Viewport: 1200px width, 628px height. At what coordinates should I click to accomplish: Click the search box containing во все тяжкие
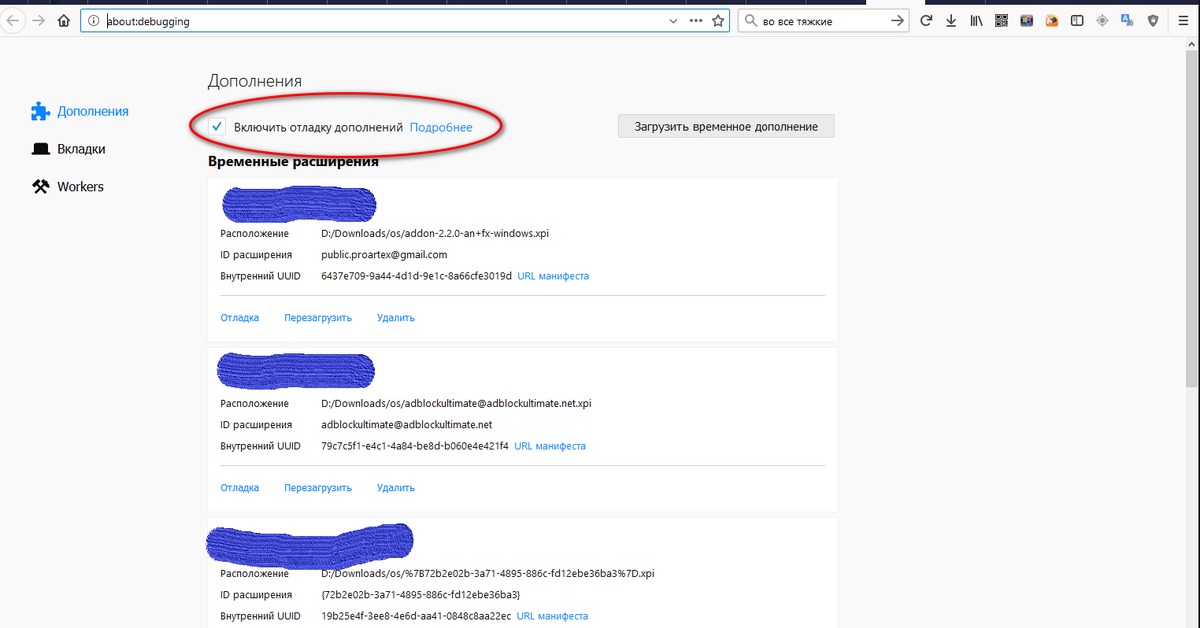tap(822, 21)
